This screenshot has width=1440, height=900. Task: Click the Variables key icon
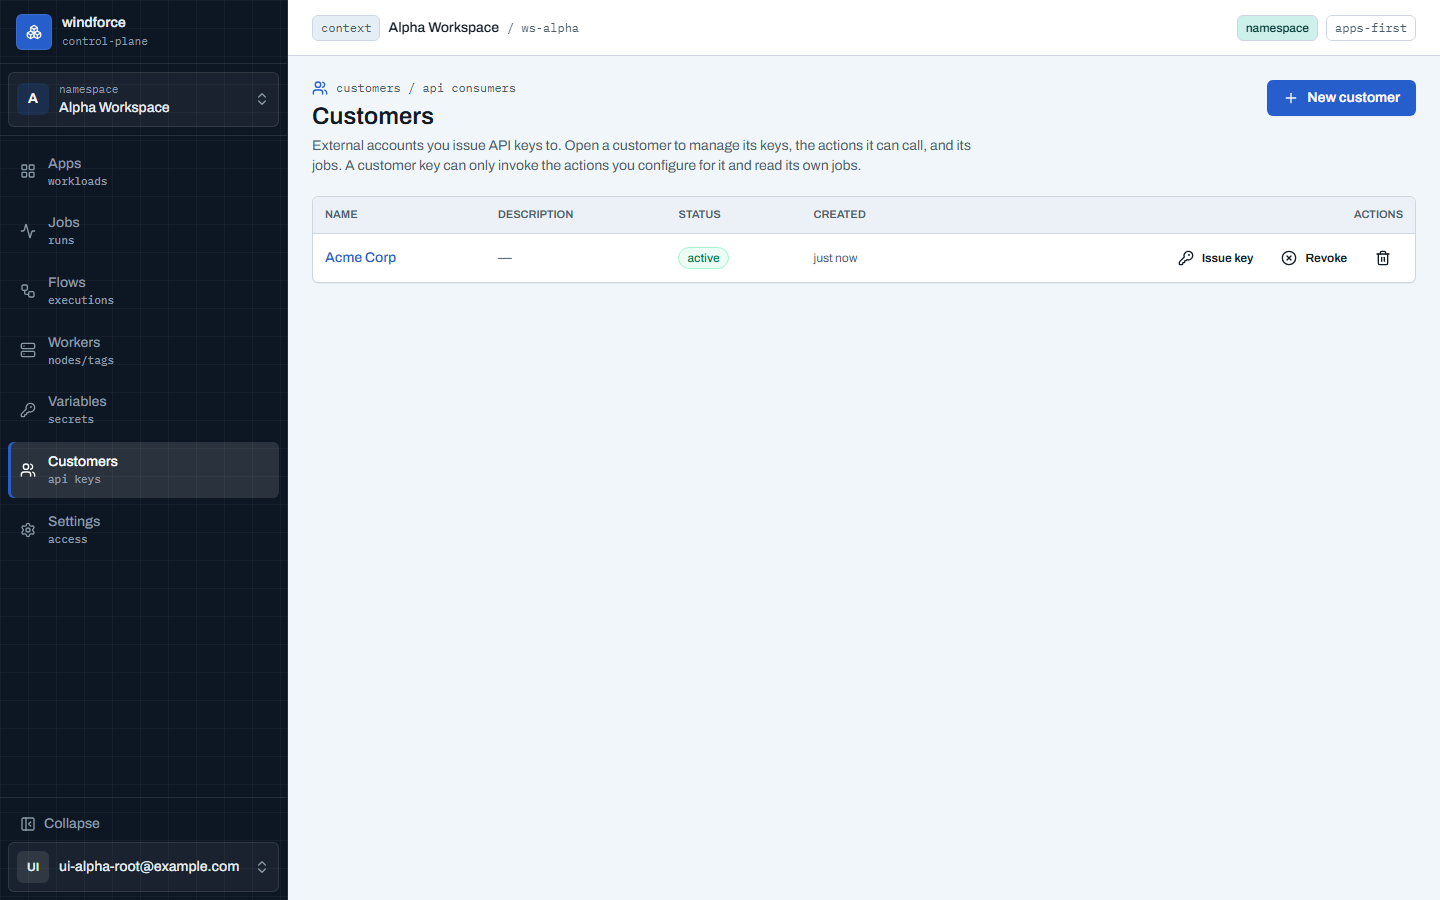coord(28,410)
